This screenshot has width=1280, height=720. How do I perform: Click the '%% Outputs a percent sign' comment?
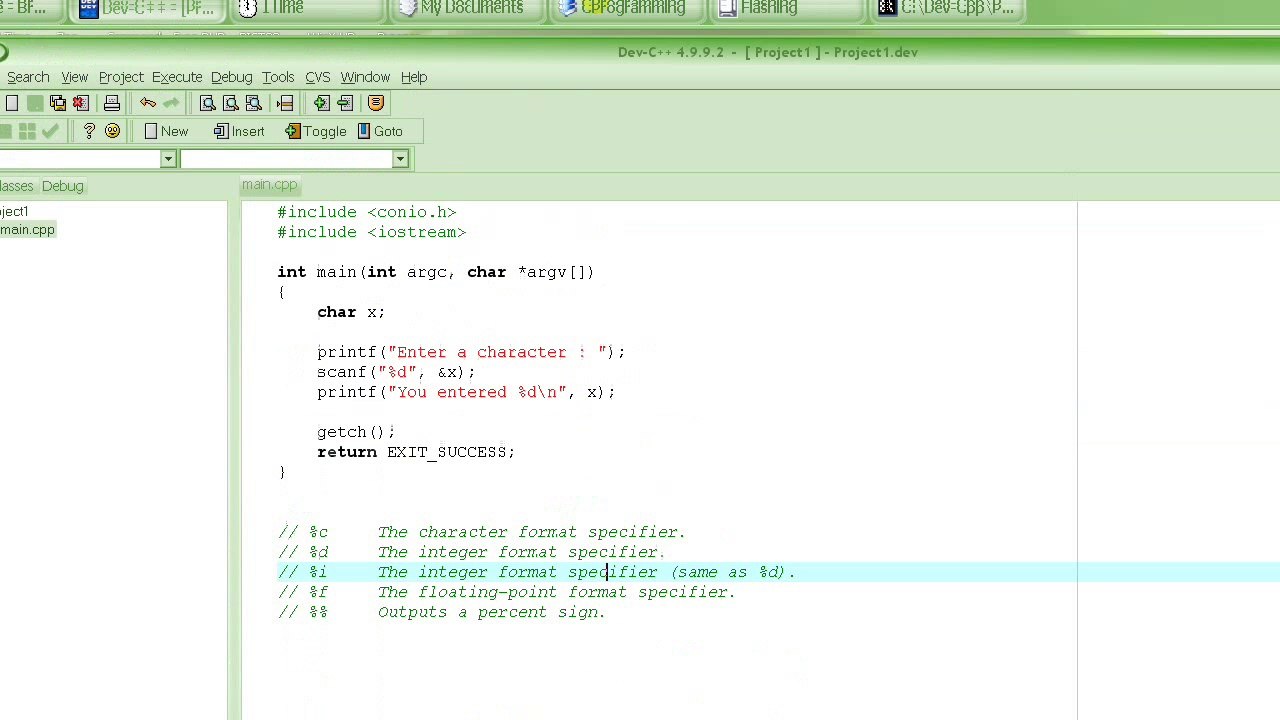click(442, 612)
